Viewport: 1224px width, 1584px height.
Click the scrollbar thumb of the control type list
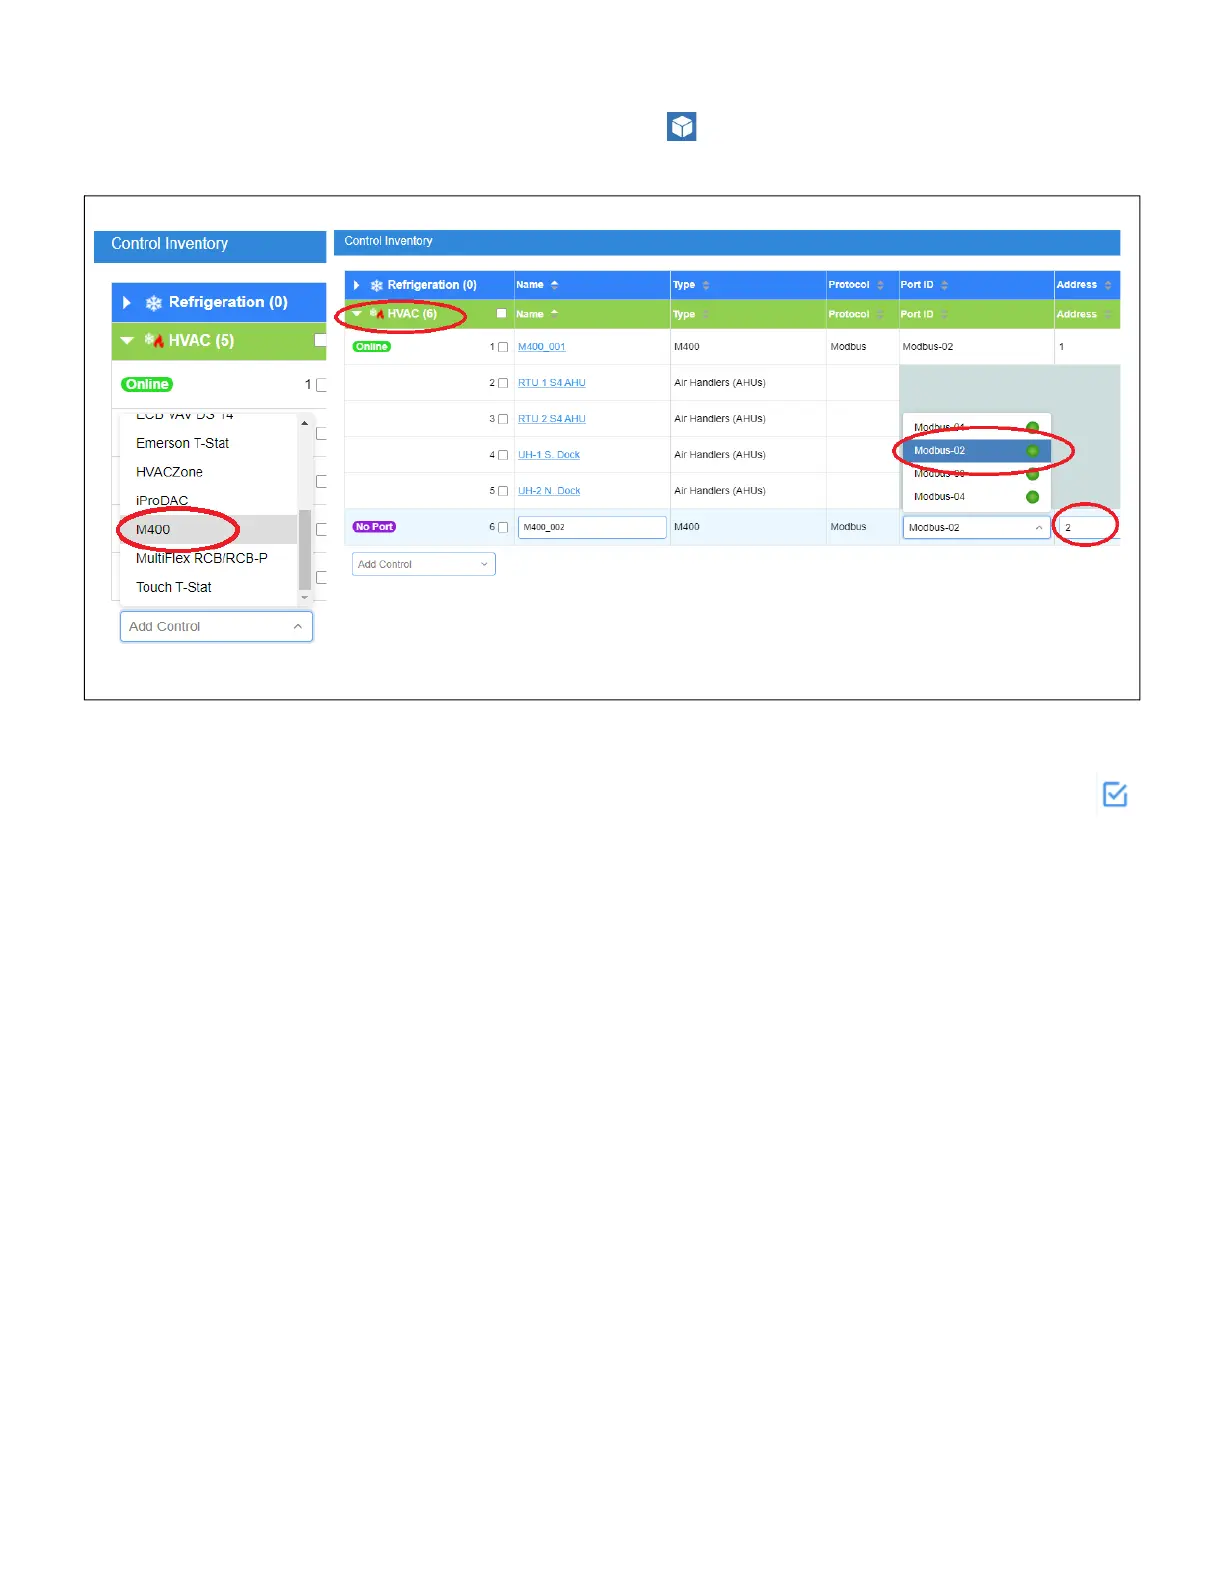(305, 550)
